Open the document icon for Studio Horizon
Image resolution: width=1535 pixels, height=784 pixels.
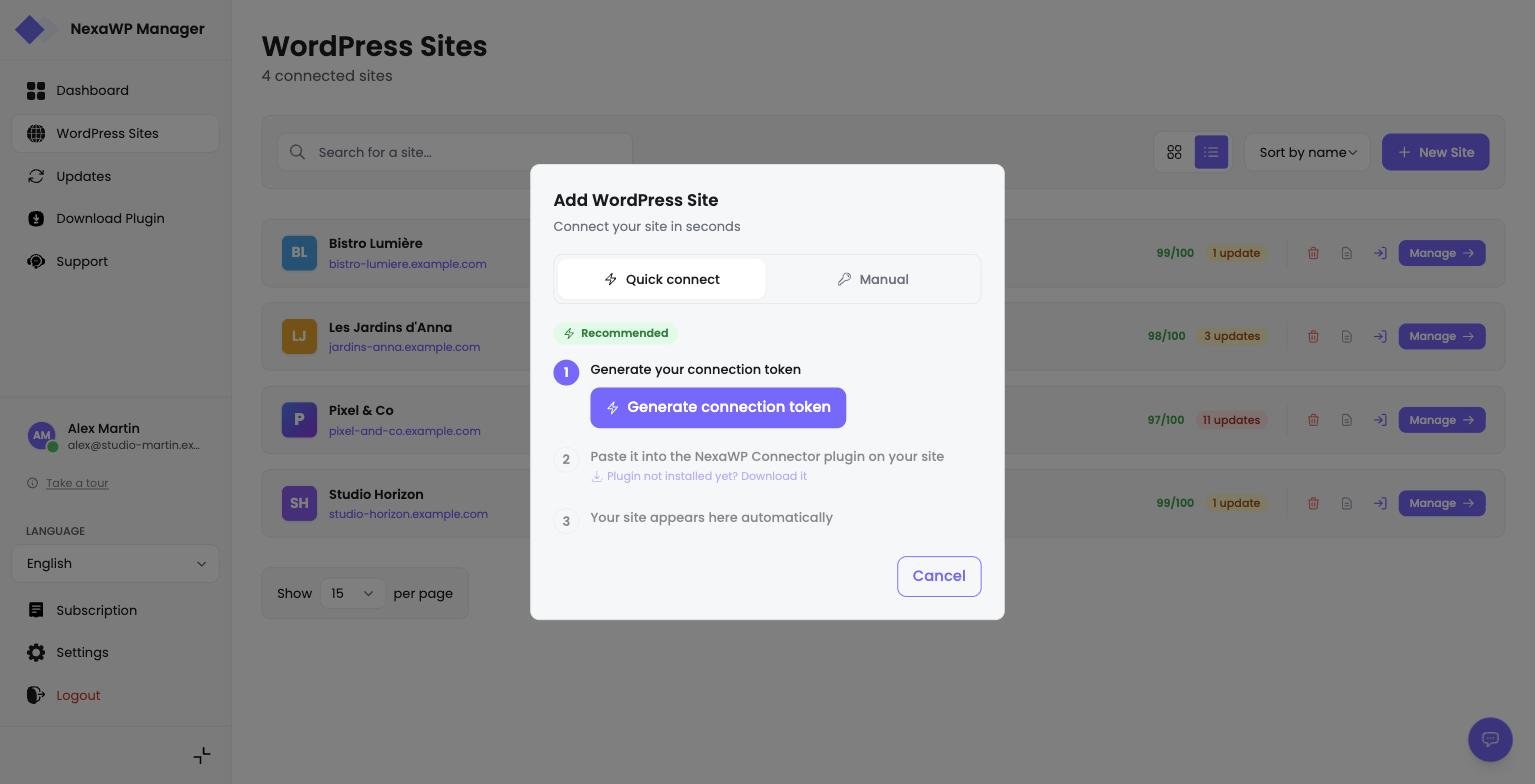(x=1347, y=503)
